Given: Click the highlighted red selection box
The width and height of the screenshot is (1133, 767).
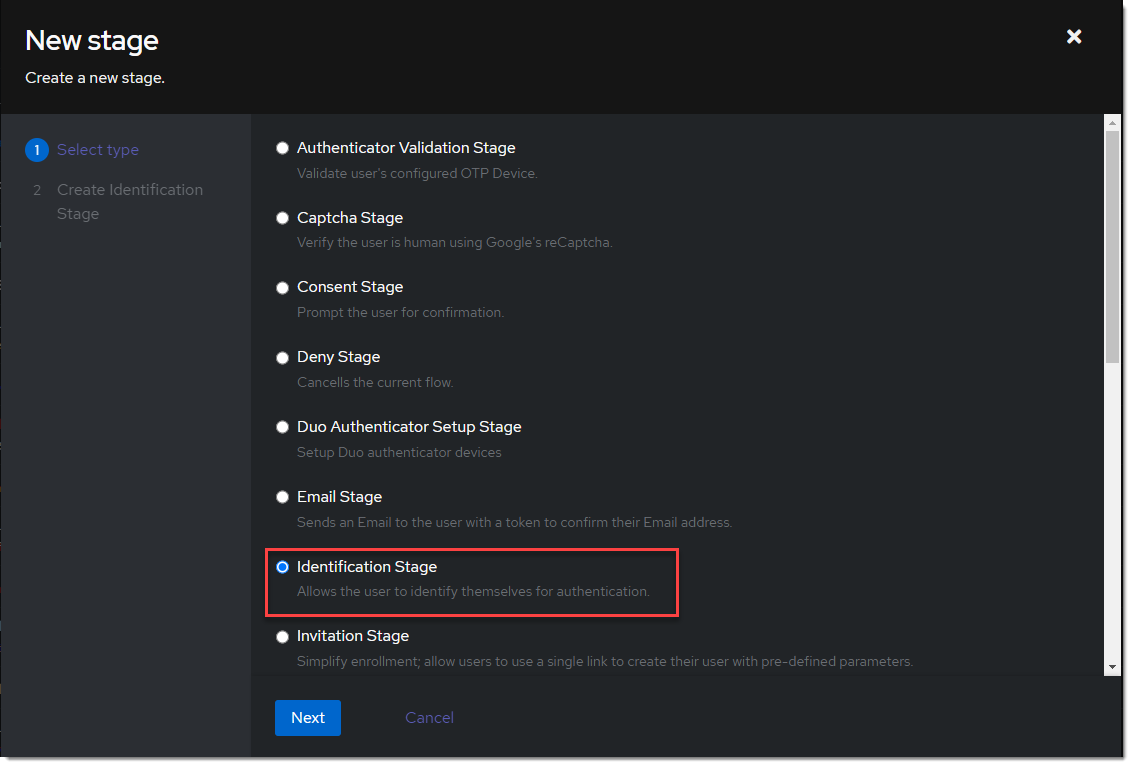Looking at the screenshot, I should (x=472, y=584).
